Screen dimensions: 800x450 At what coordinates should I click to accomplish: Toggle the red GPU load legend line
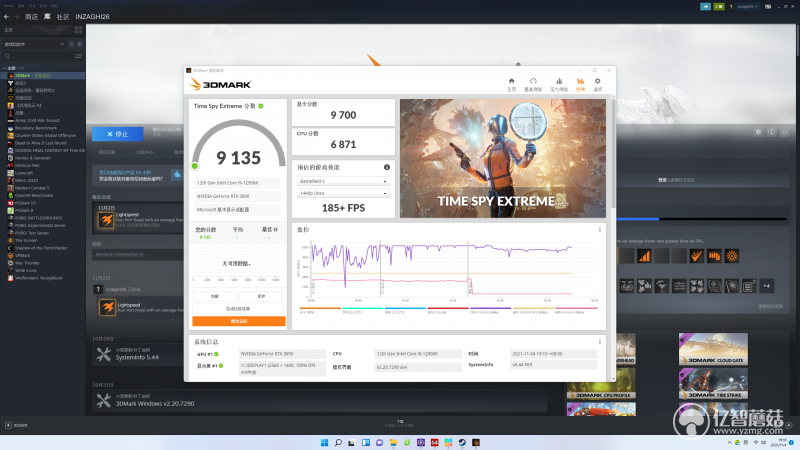tap(447, 310)
